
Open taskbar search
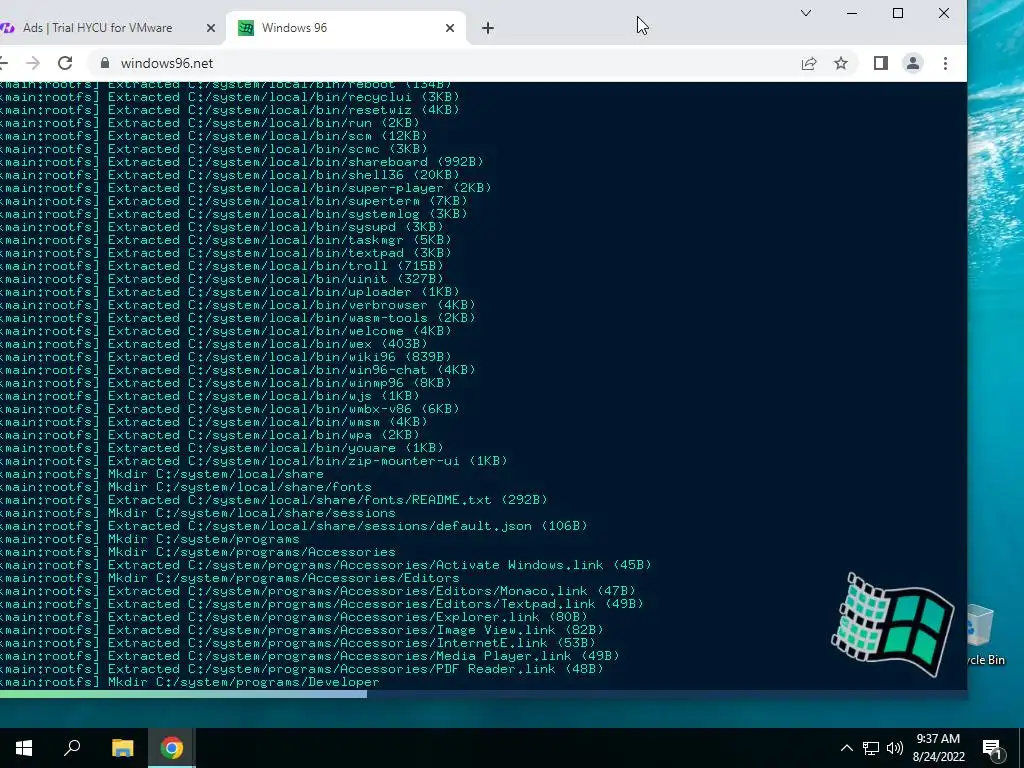(x=72, y=748)
